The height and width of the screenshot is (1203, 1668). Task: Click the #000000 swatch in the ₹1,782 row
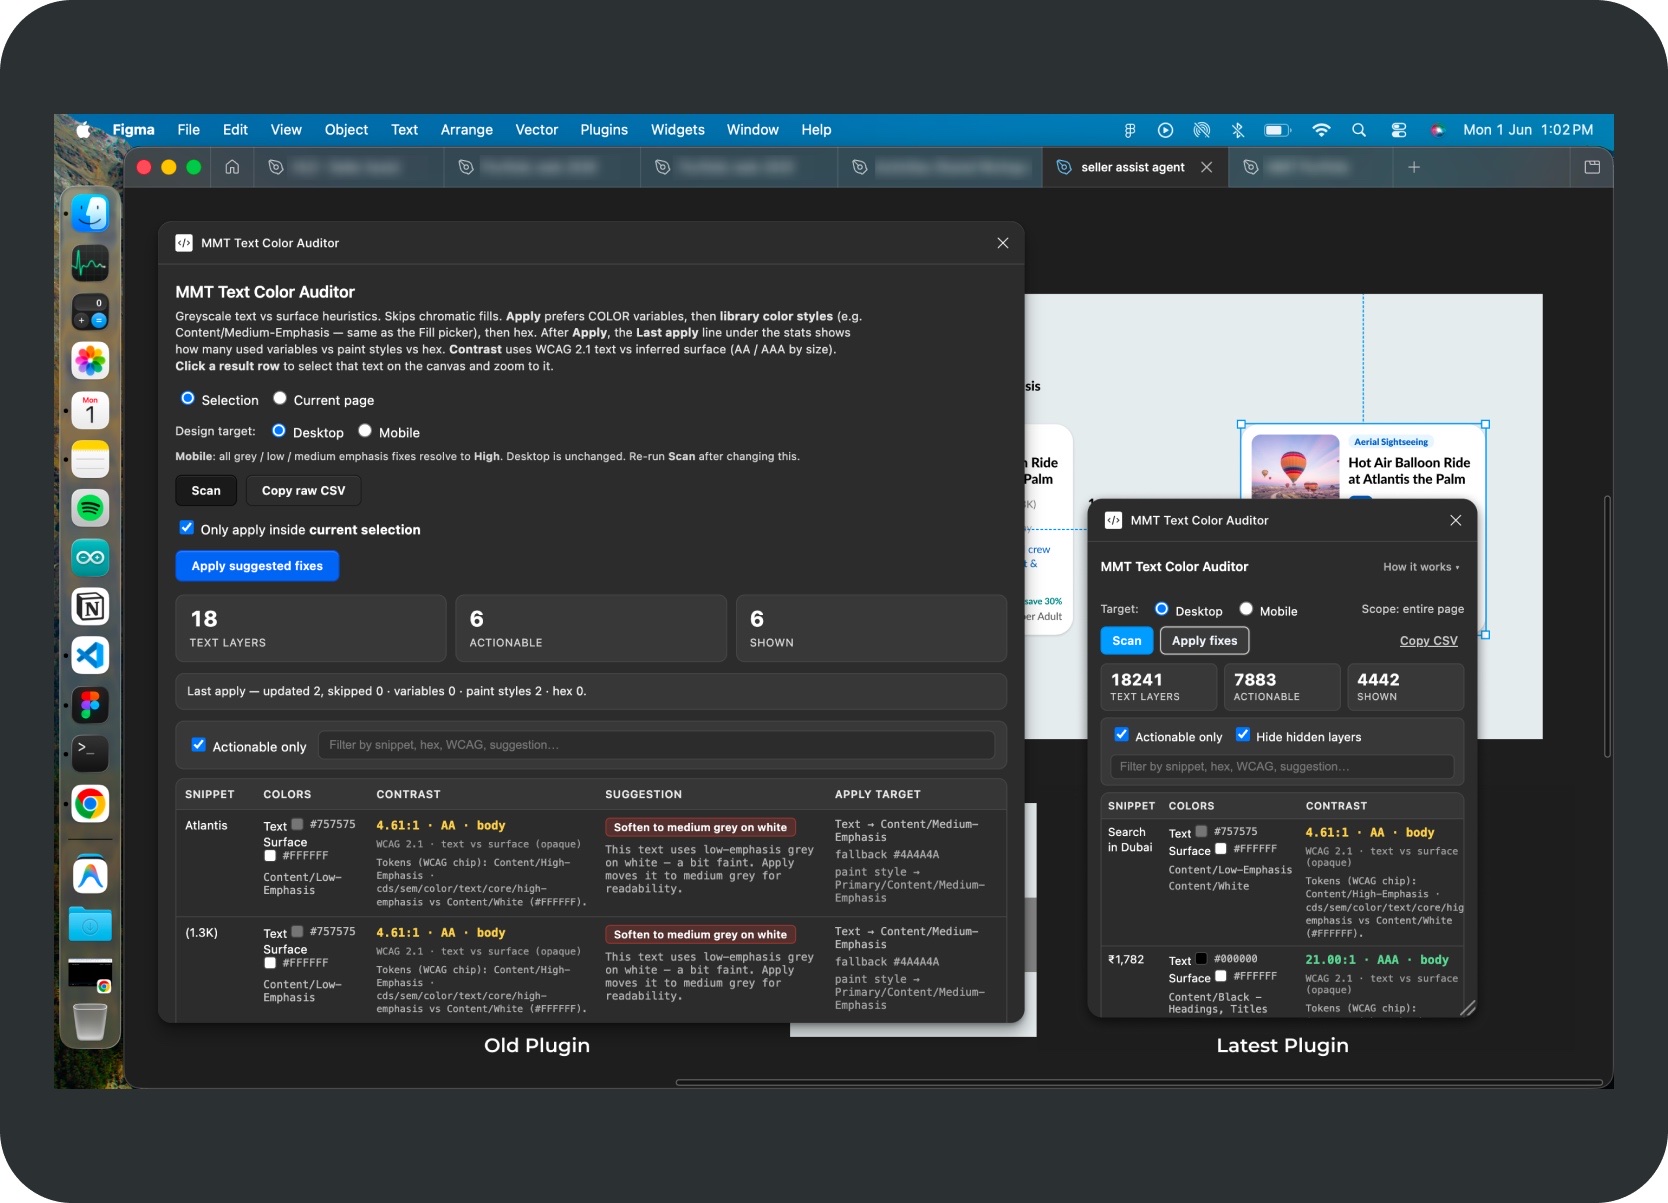tap(1201, 959)
